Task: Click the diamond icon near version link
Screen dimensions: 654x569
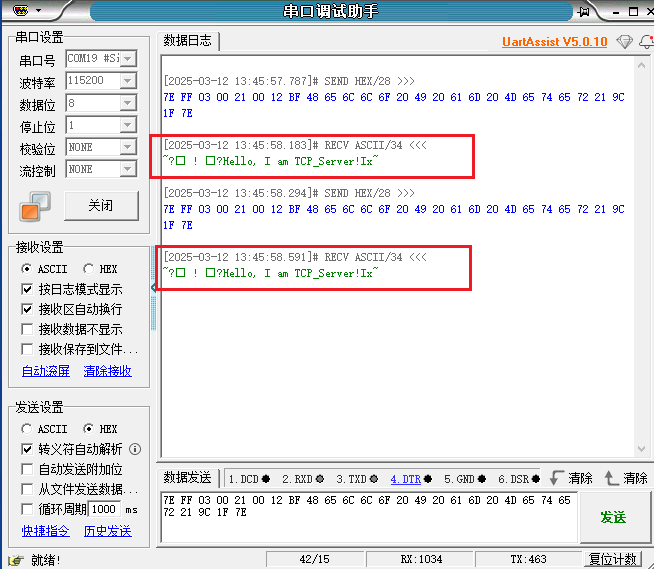Action: (624, 42)
